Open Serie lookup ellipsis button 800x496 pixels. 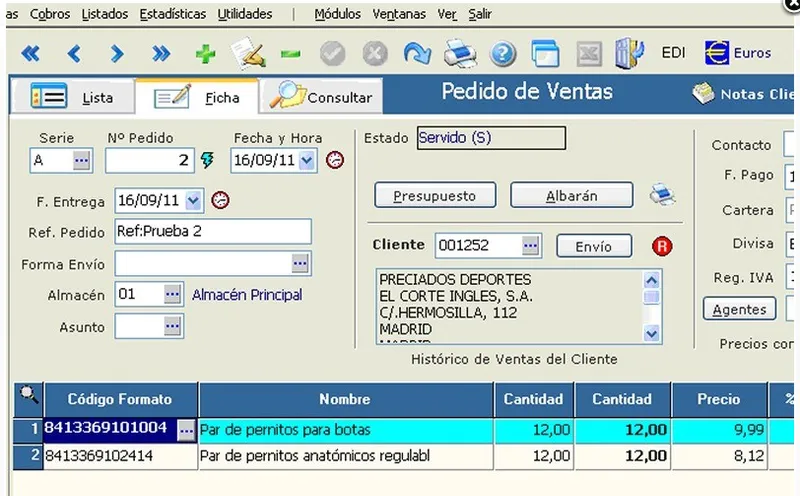click(x=81, y=160)
